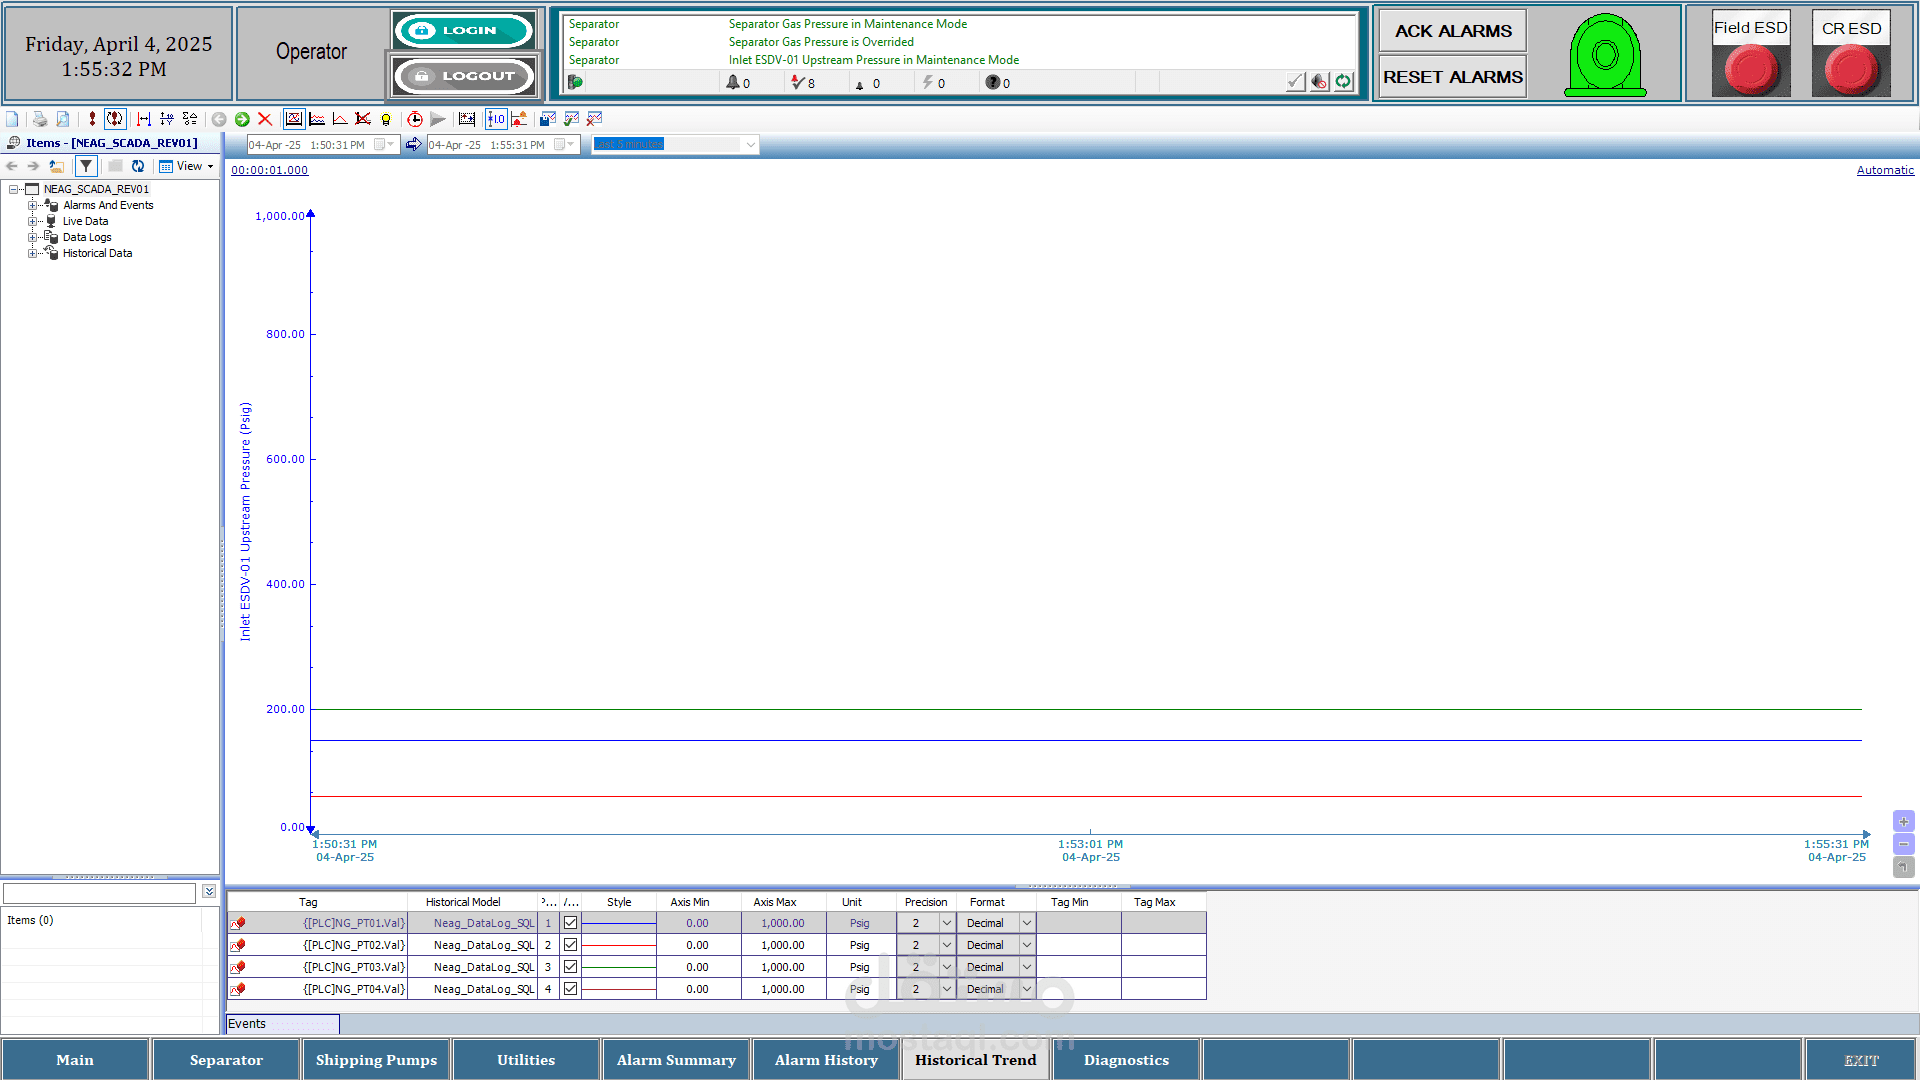1920x1080 pixels.
Task: Click the zoom in button beside chart
Action: click(1903, 821)
